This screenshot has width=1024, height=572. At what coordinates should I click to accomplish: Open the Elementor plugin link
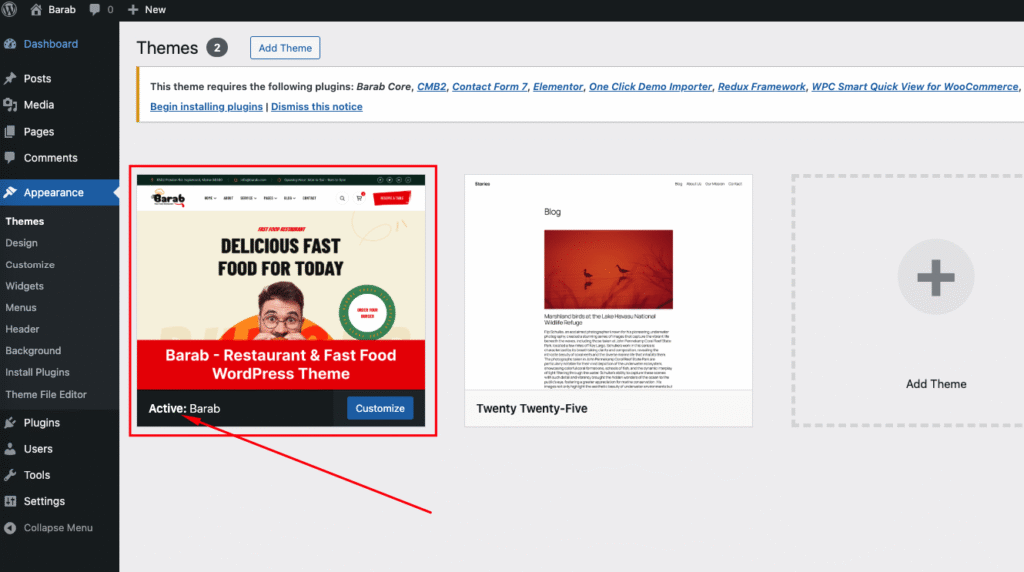pyautogui.click(x=558, y=86)
